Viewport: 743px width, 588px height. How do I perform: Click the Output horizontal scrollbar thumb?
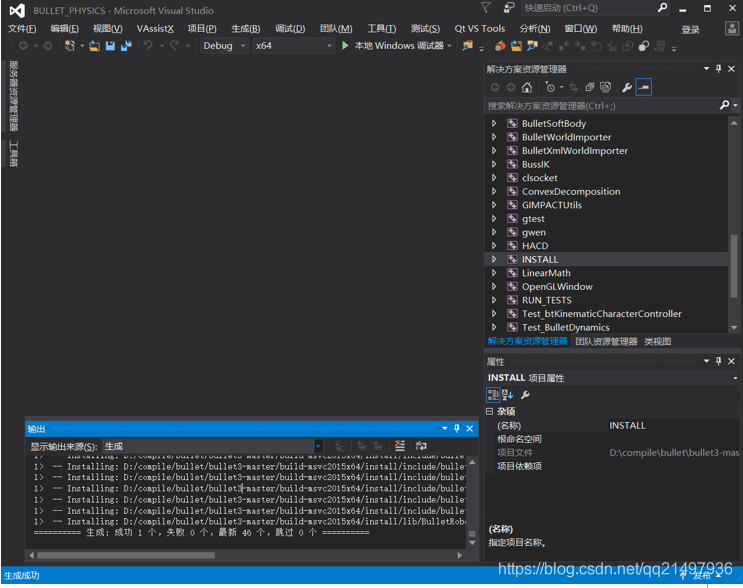point(126,555)
